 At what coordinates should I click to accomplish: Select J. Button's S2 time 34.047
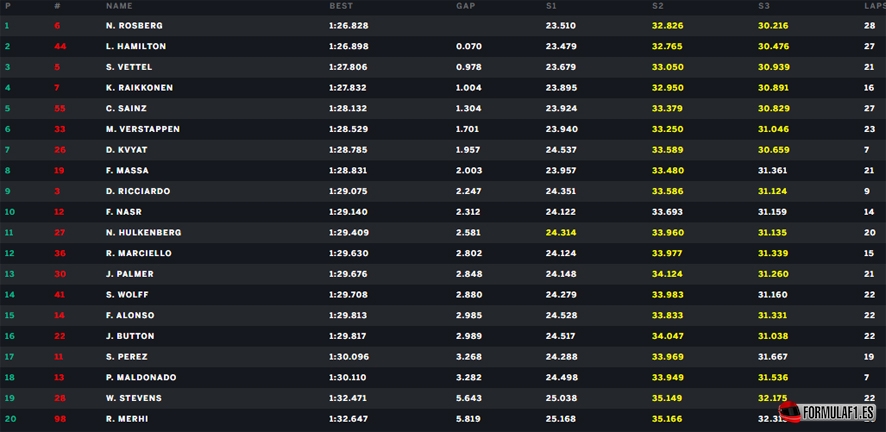[x=667, y=336]
